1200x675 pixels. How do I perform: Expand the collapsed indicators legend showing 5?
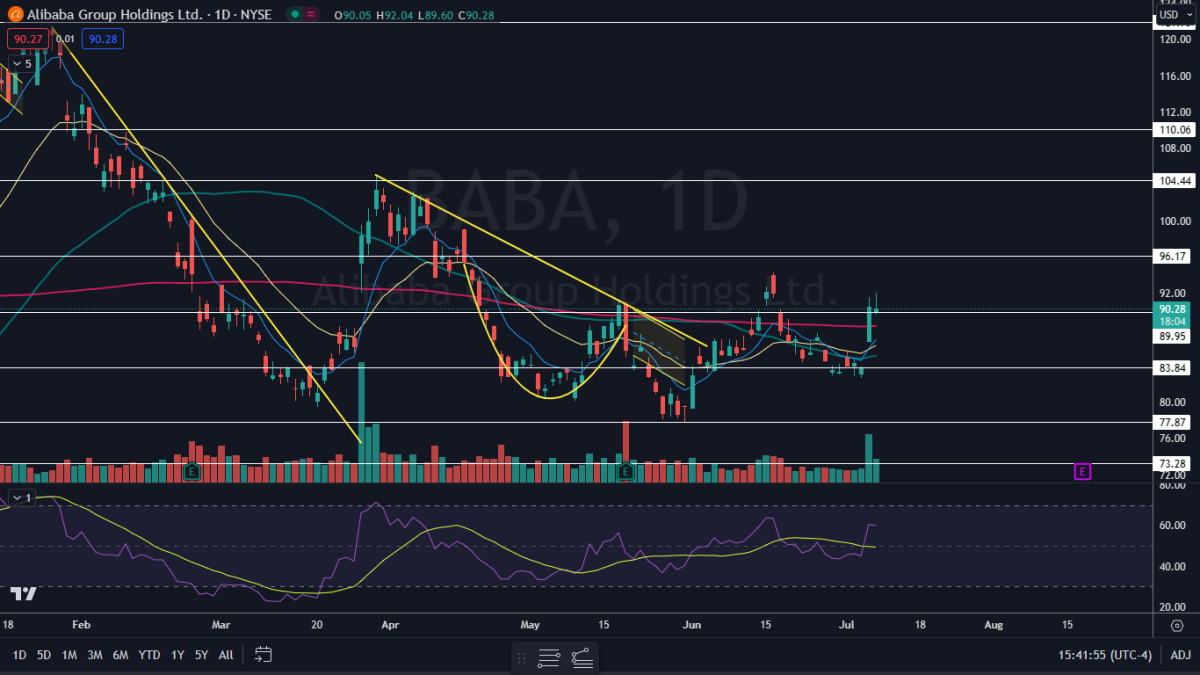(x=22, y=63)
